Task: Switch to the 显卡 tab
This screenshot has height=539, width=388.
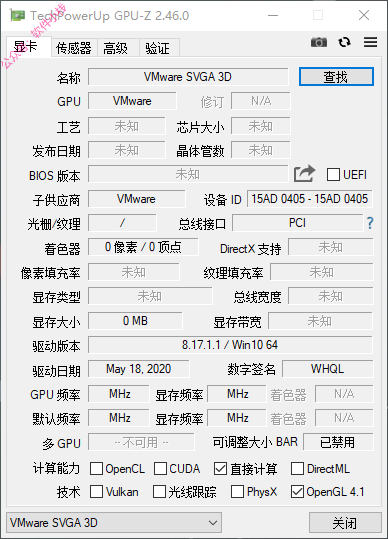Action: (29, 46)
